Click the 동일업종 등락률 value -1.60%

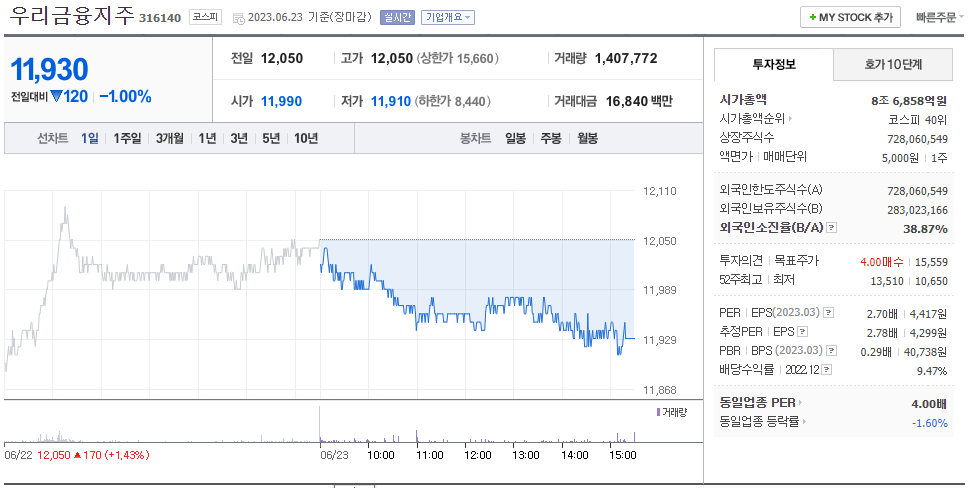point(930,423)
